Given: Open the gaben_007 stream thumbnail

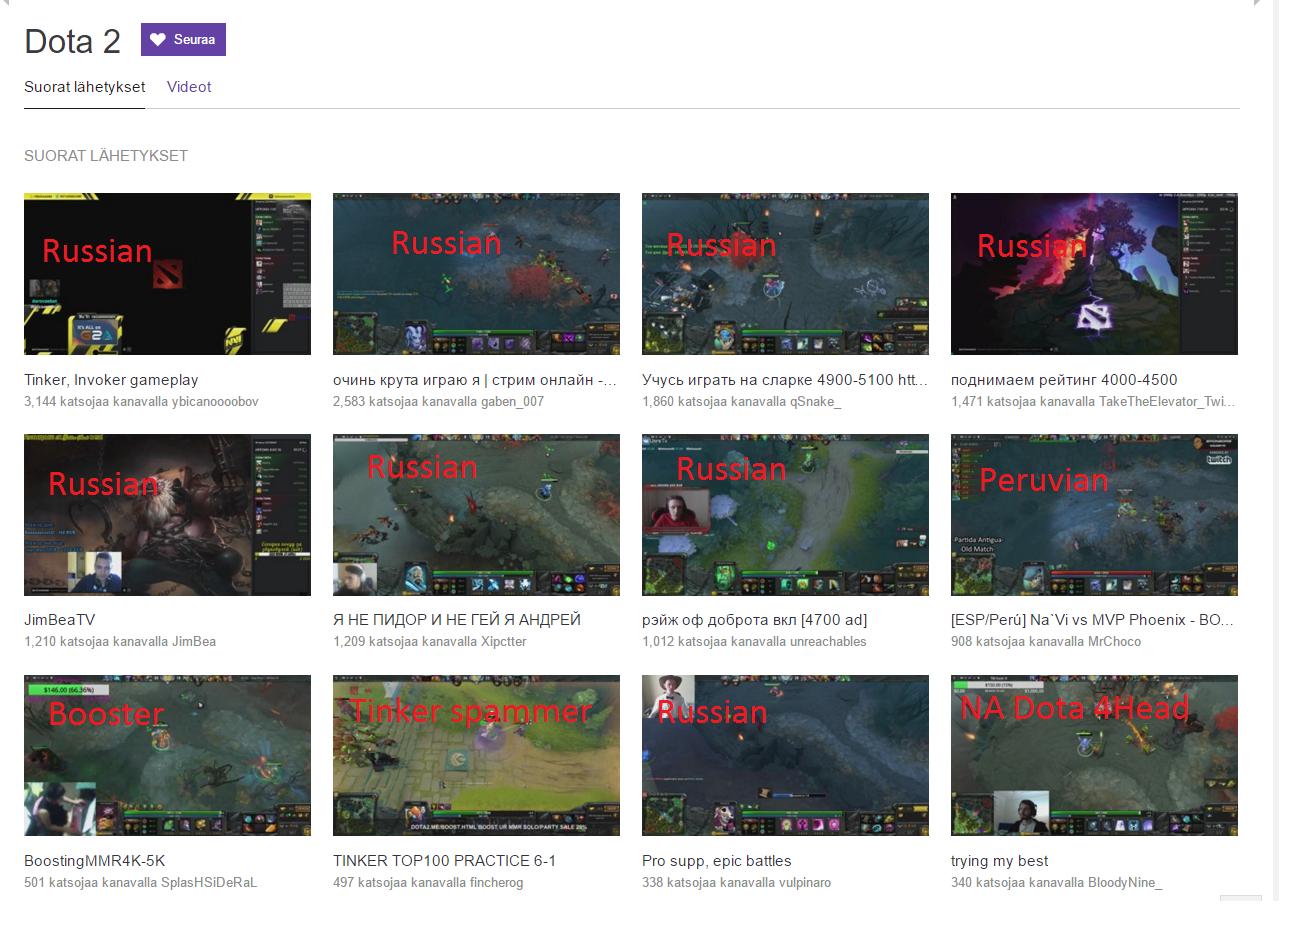Looking at the screenshot, I should pyautogui.click(x=476, y=274).
